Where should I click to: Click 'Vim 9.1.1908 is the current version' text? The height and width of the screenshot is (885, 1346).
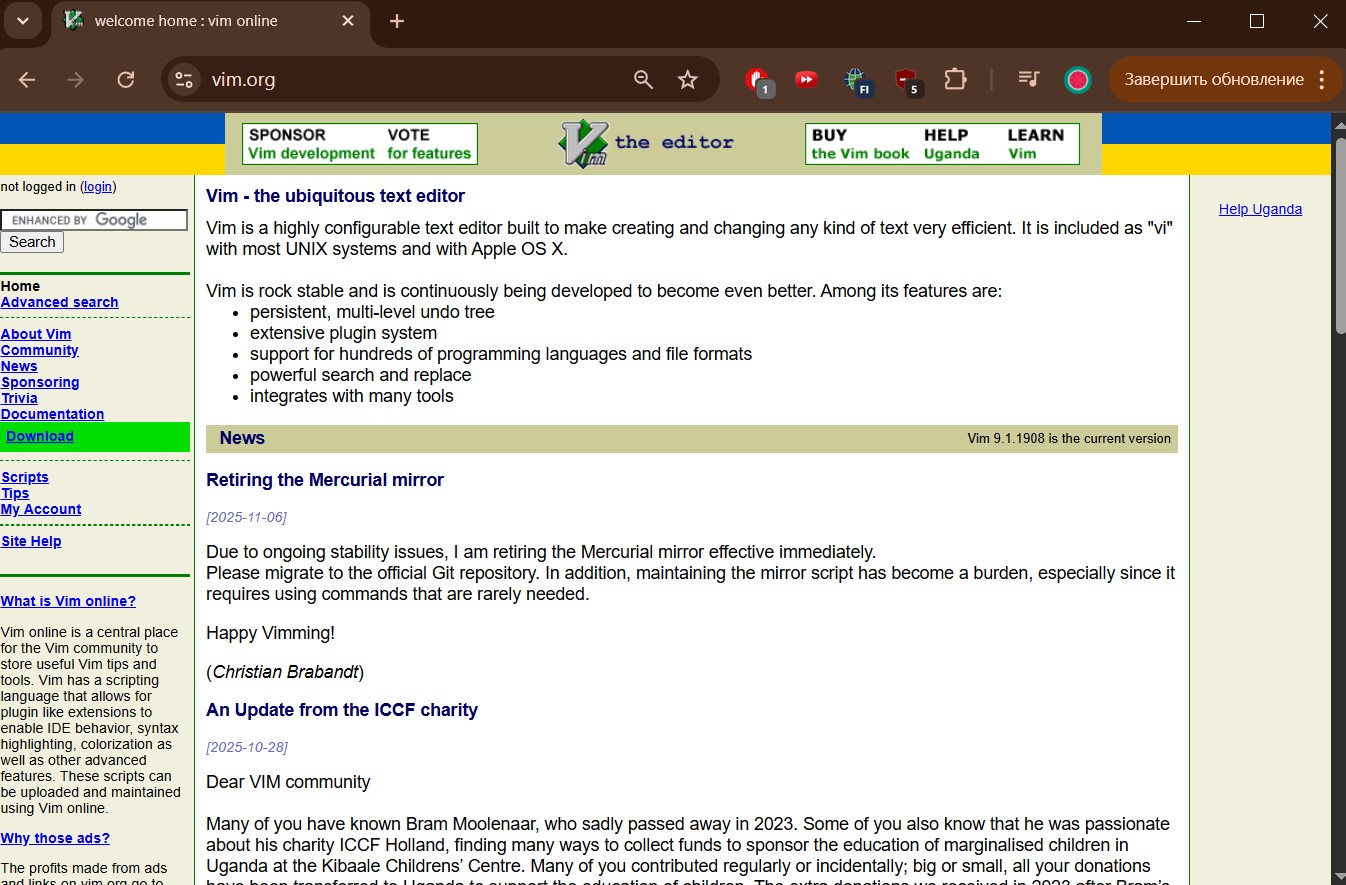(1069, 438)
